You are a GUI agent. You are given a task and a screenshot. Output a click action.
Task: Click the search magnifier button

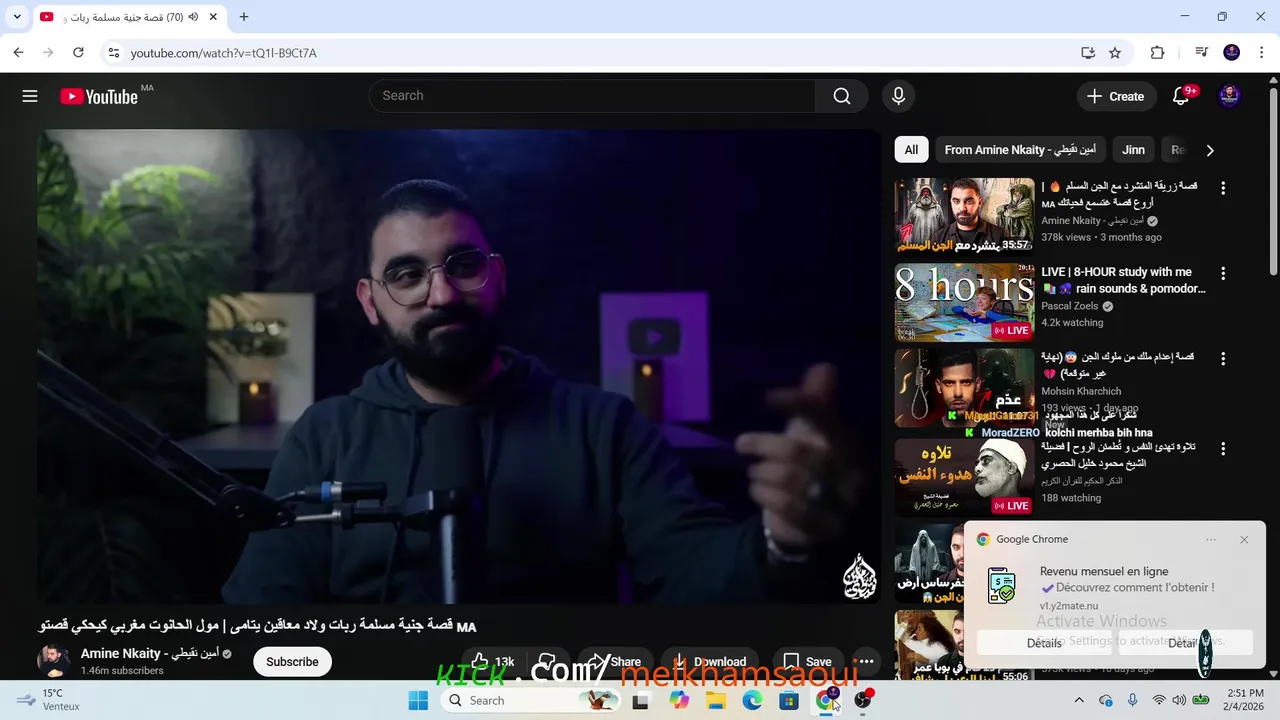point(842,96)
